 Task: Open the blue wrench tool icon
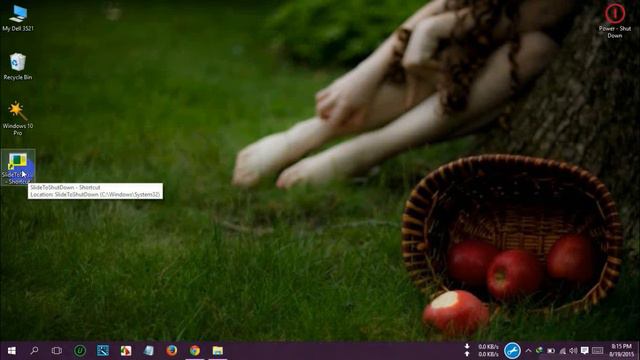(512, 351)
